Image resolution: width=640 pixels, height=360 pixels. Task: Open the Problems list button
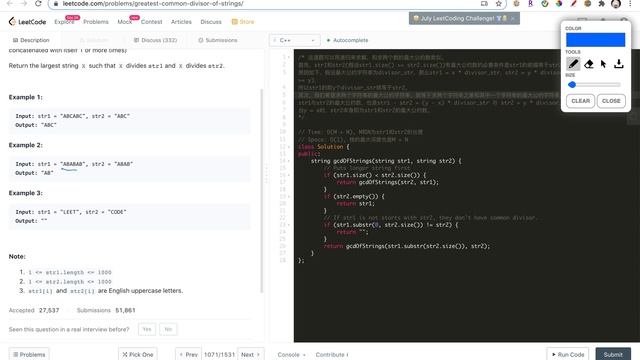coord(29,354)
